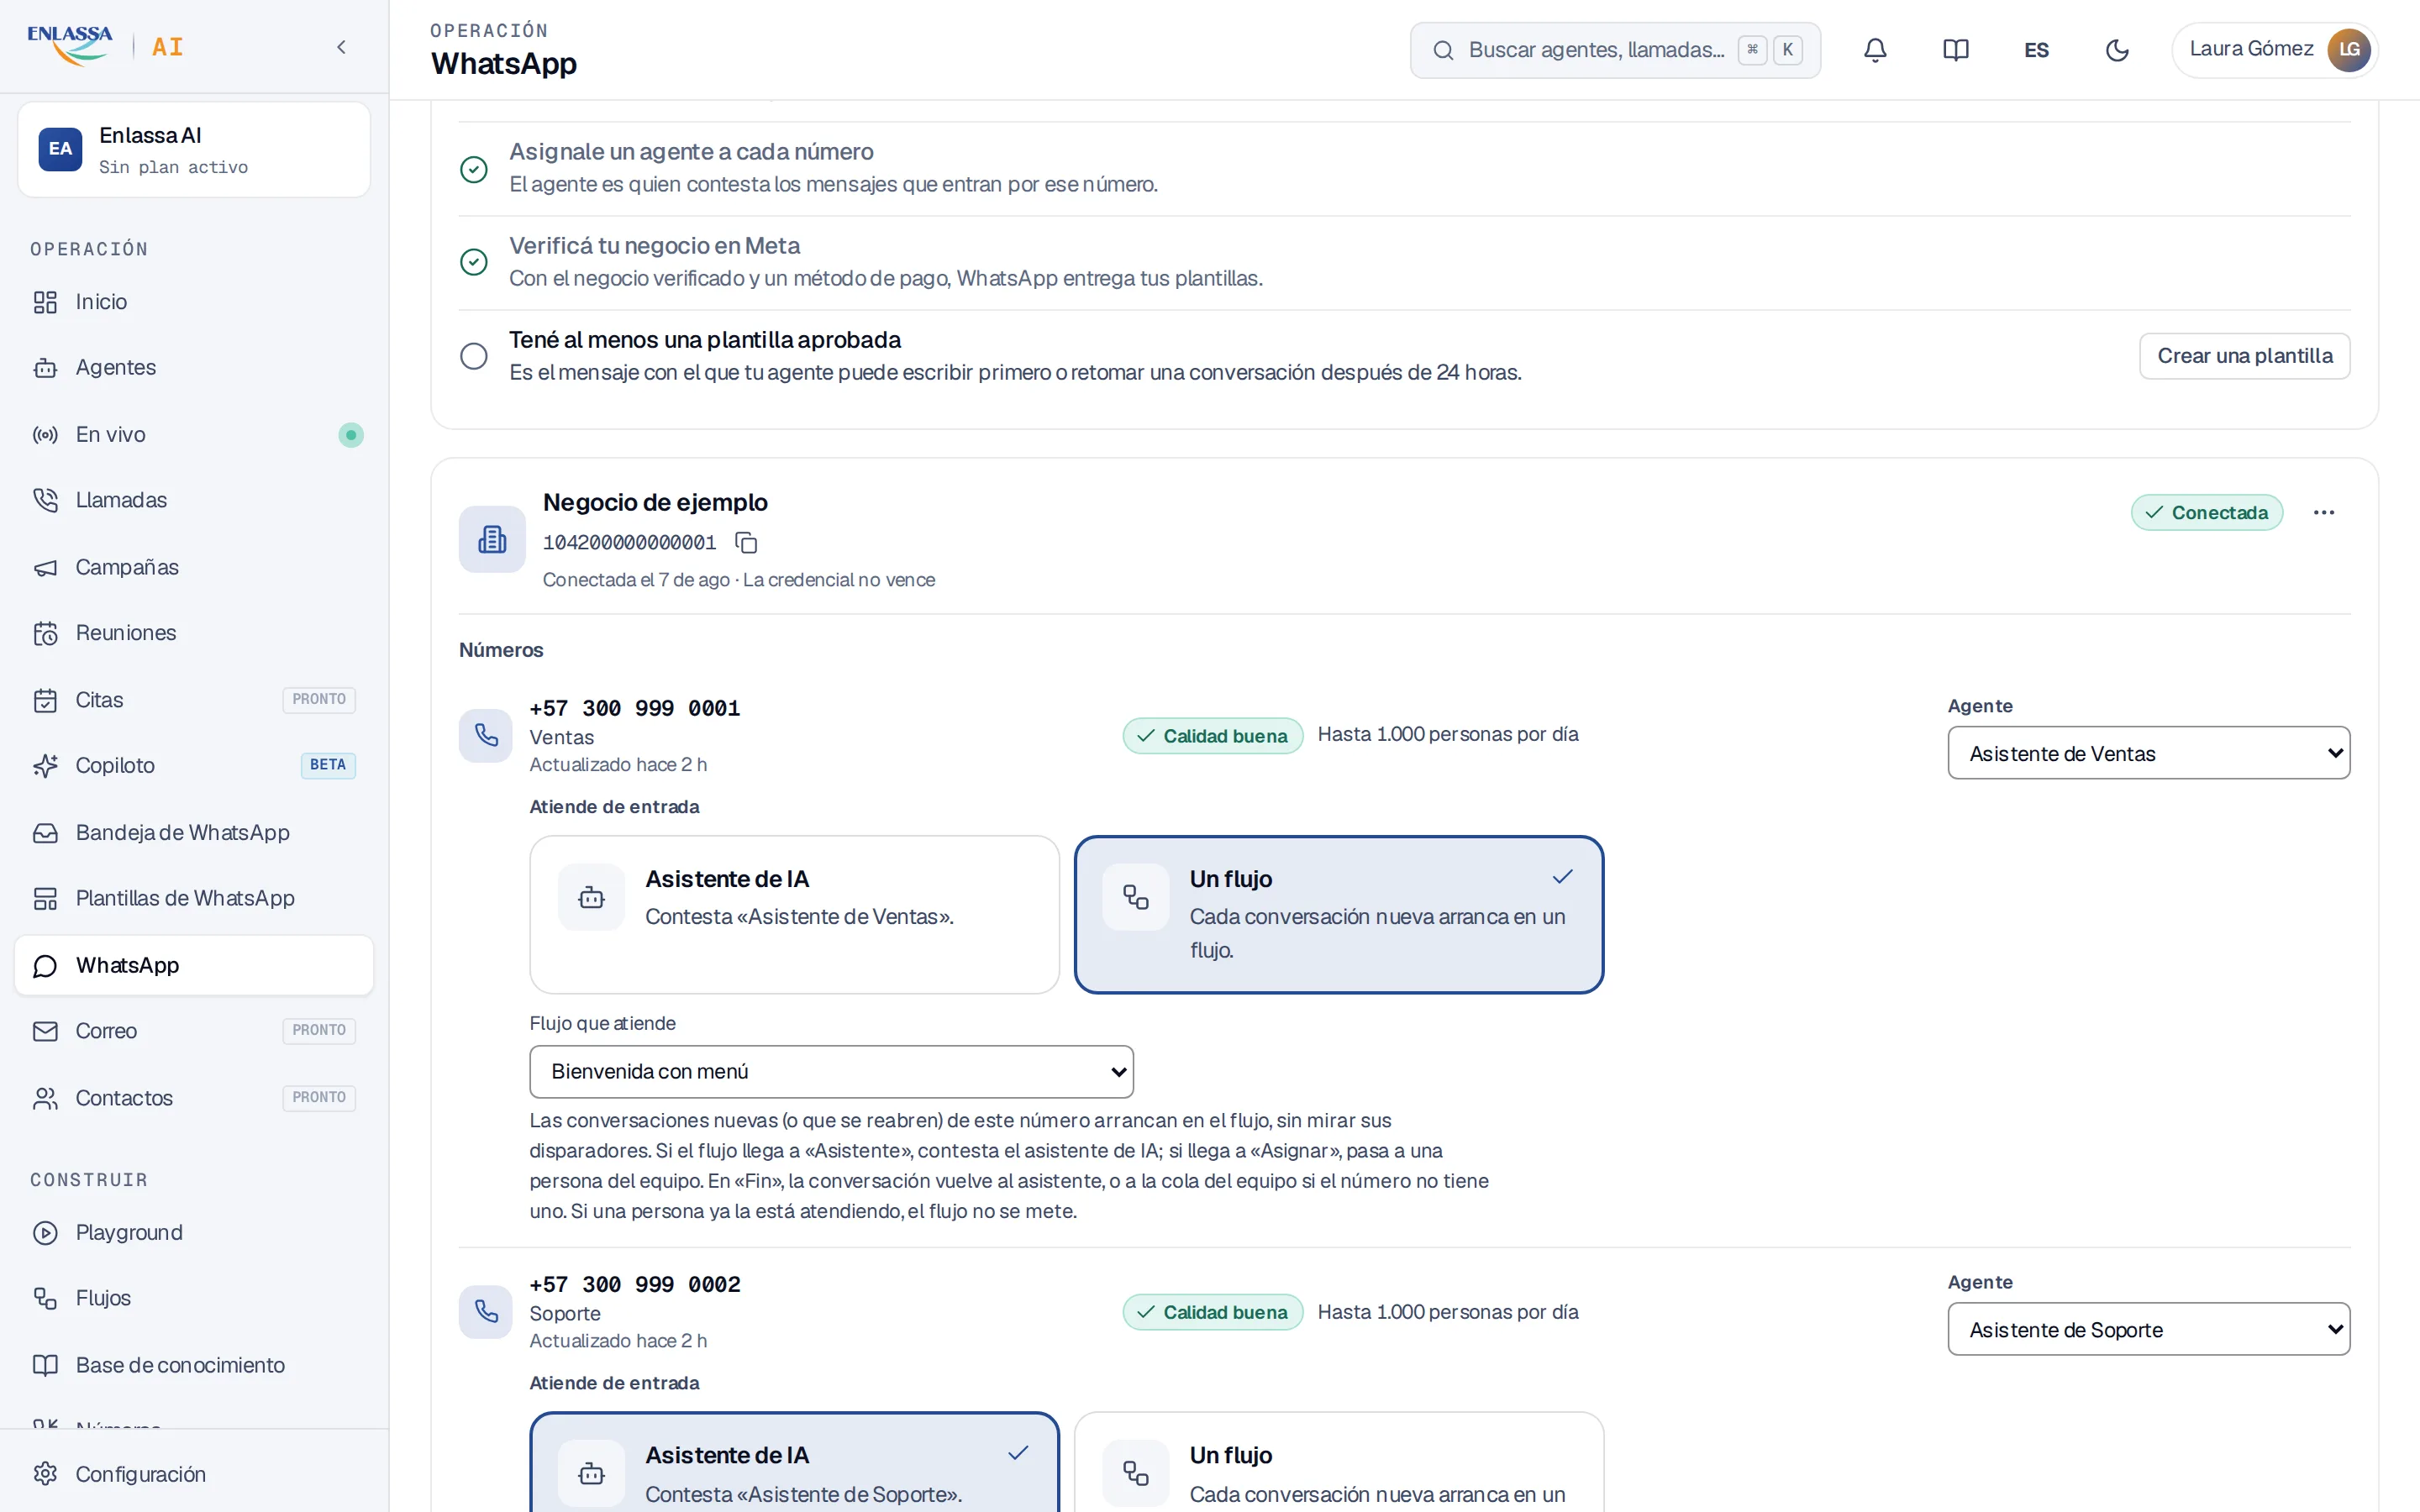This screenshot has width=2420, height=1512.
Task: Click the search magnifier icon
Action: (1442, 50)
